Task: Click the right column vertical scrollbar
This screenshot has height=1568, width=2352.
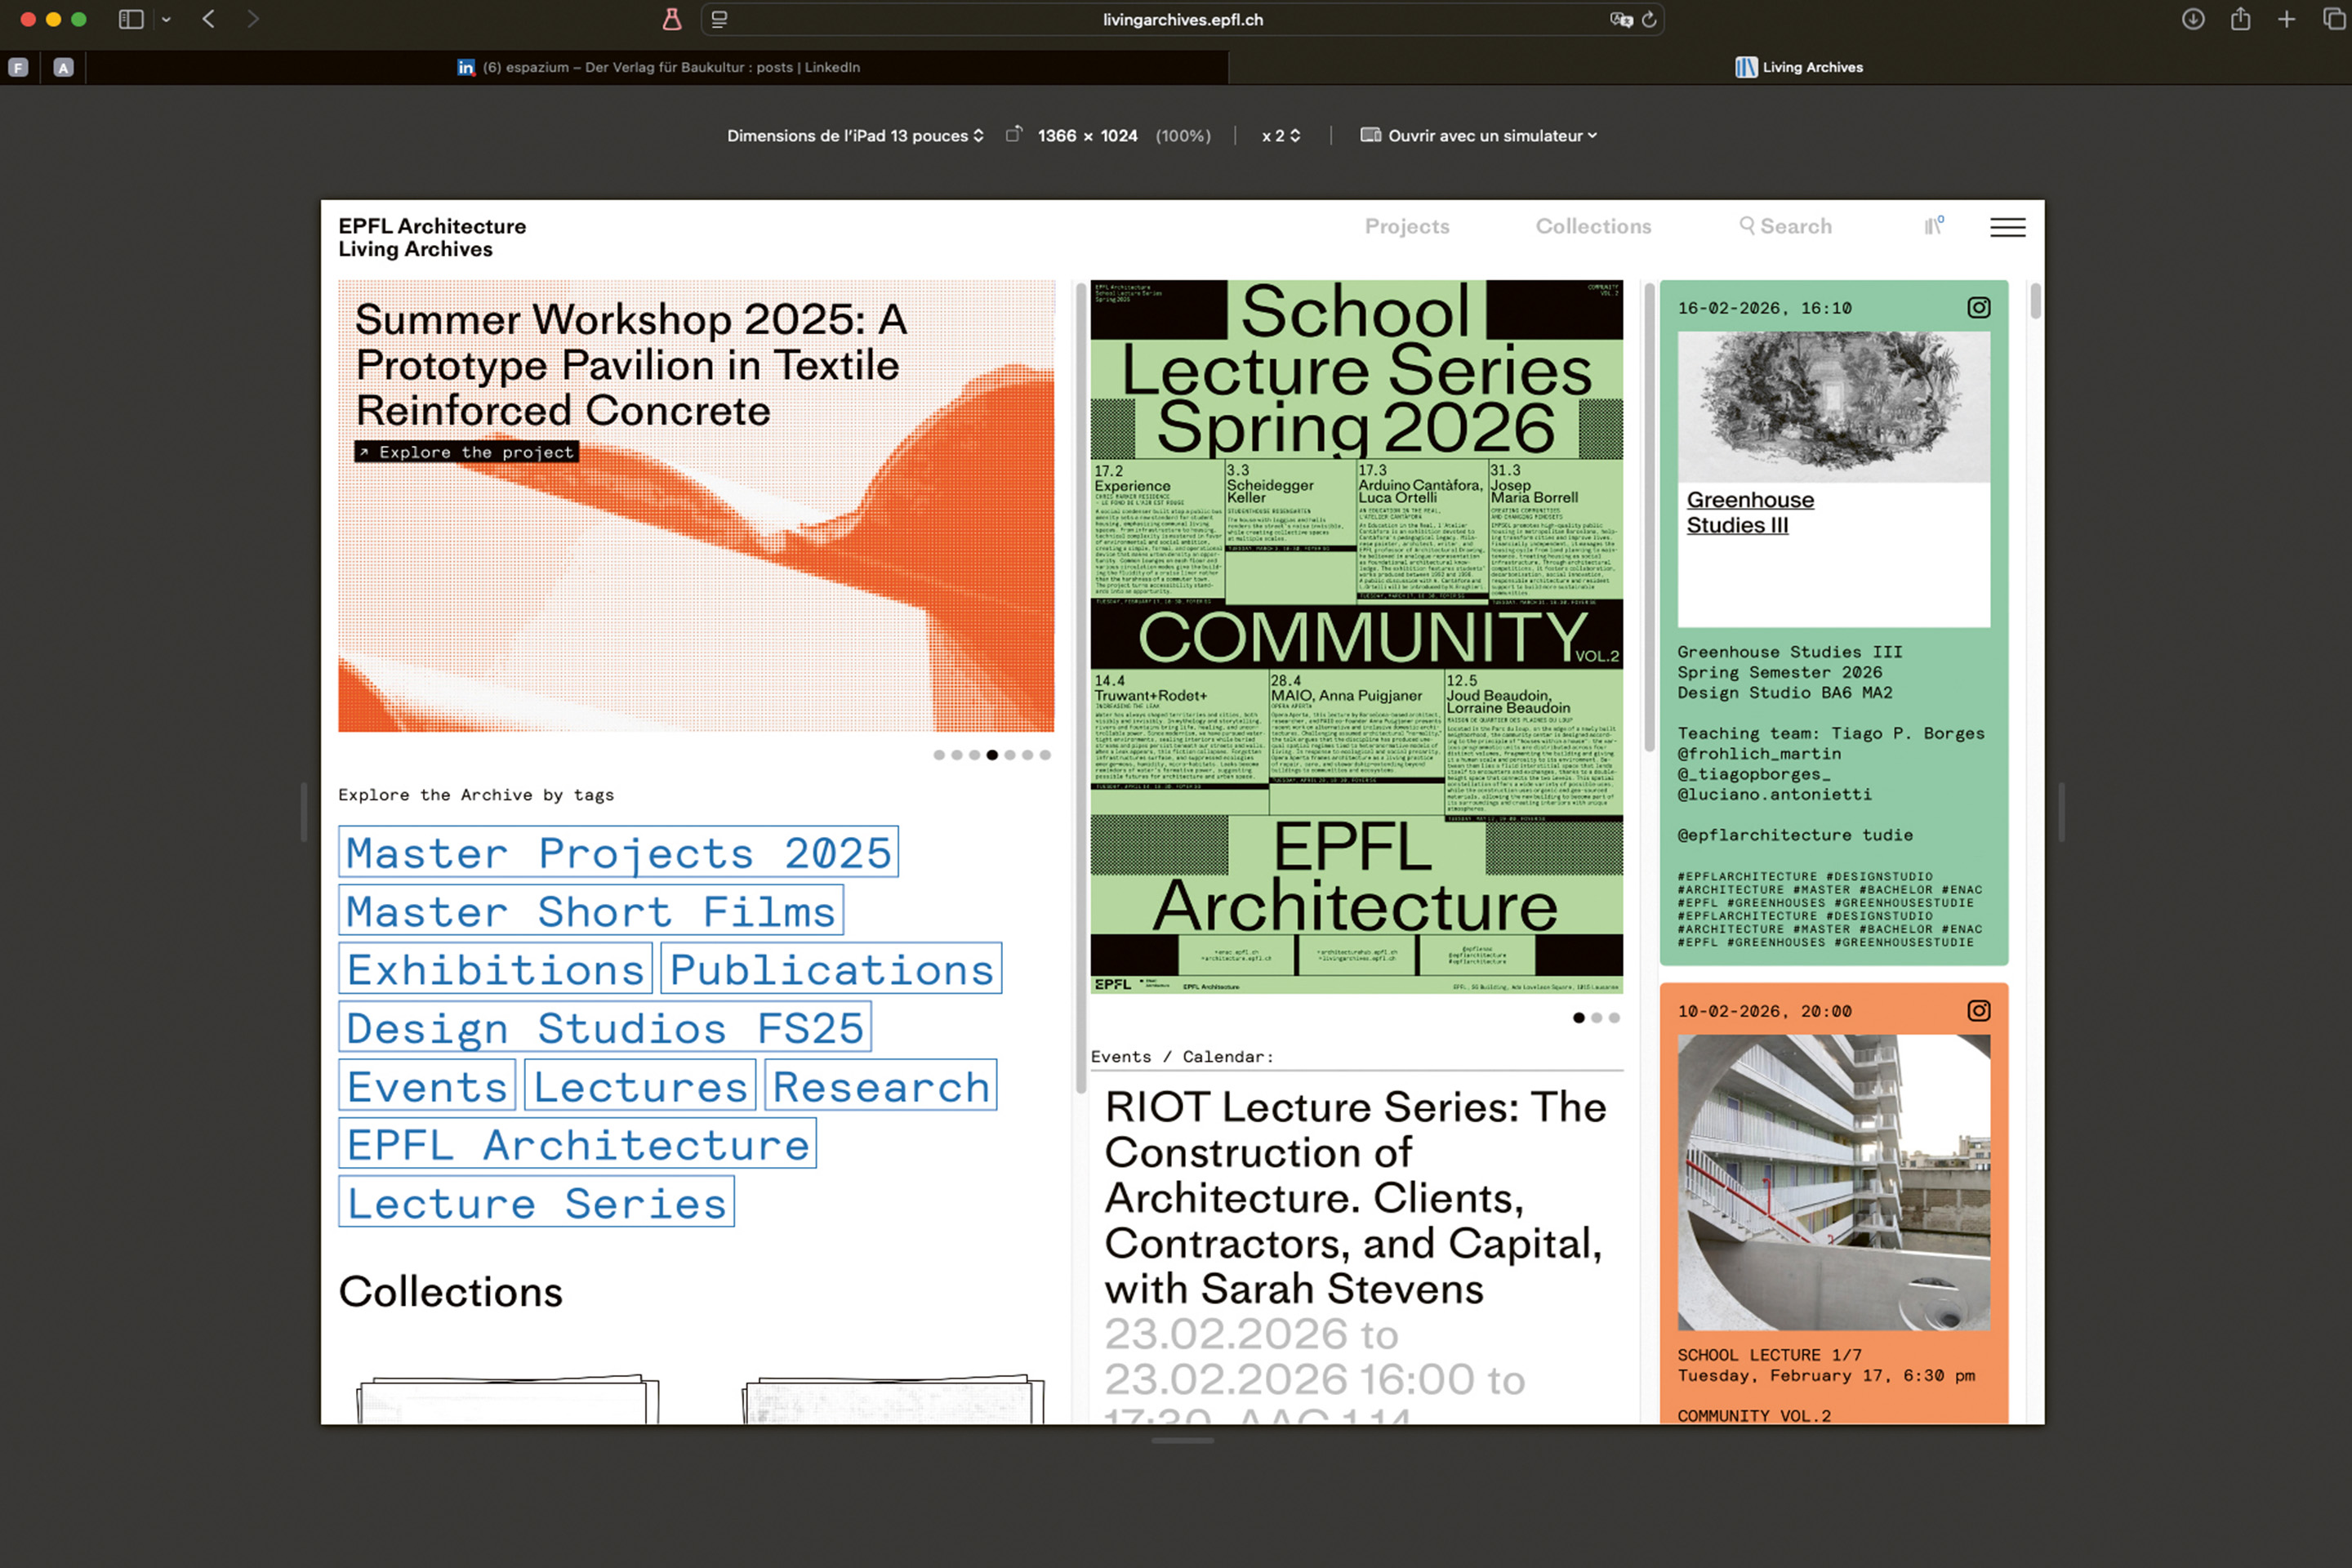Action: (x=2035, y=302)
